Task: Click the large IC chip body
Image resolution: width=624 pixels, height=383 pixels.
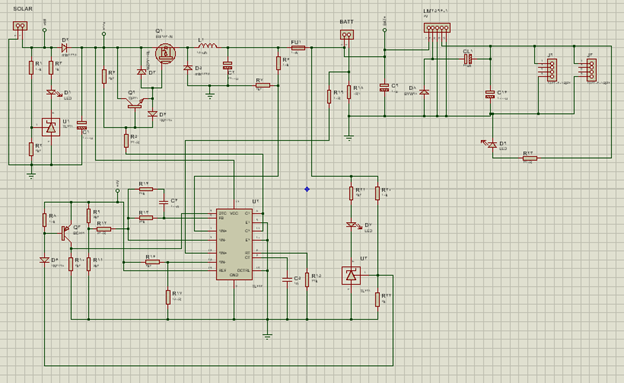Action: pyautogui.click(x=234, y=244)
